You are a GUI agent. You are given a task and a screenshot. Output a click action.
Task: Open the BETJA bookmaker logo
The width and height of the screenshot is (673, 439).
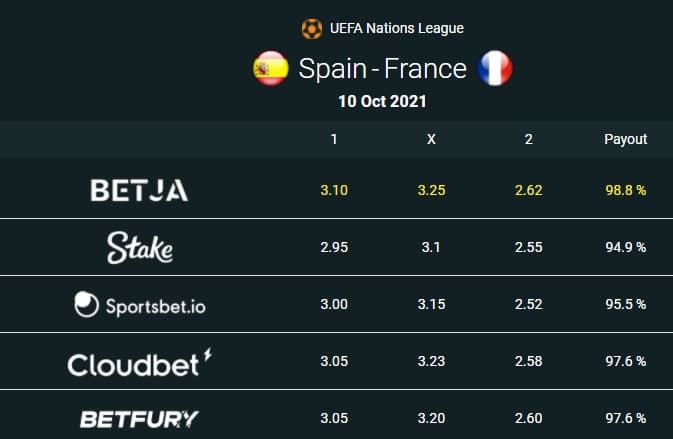pyautogui.click(x=139, y=190)
